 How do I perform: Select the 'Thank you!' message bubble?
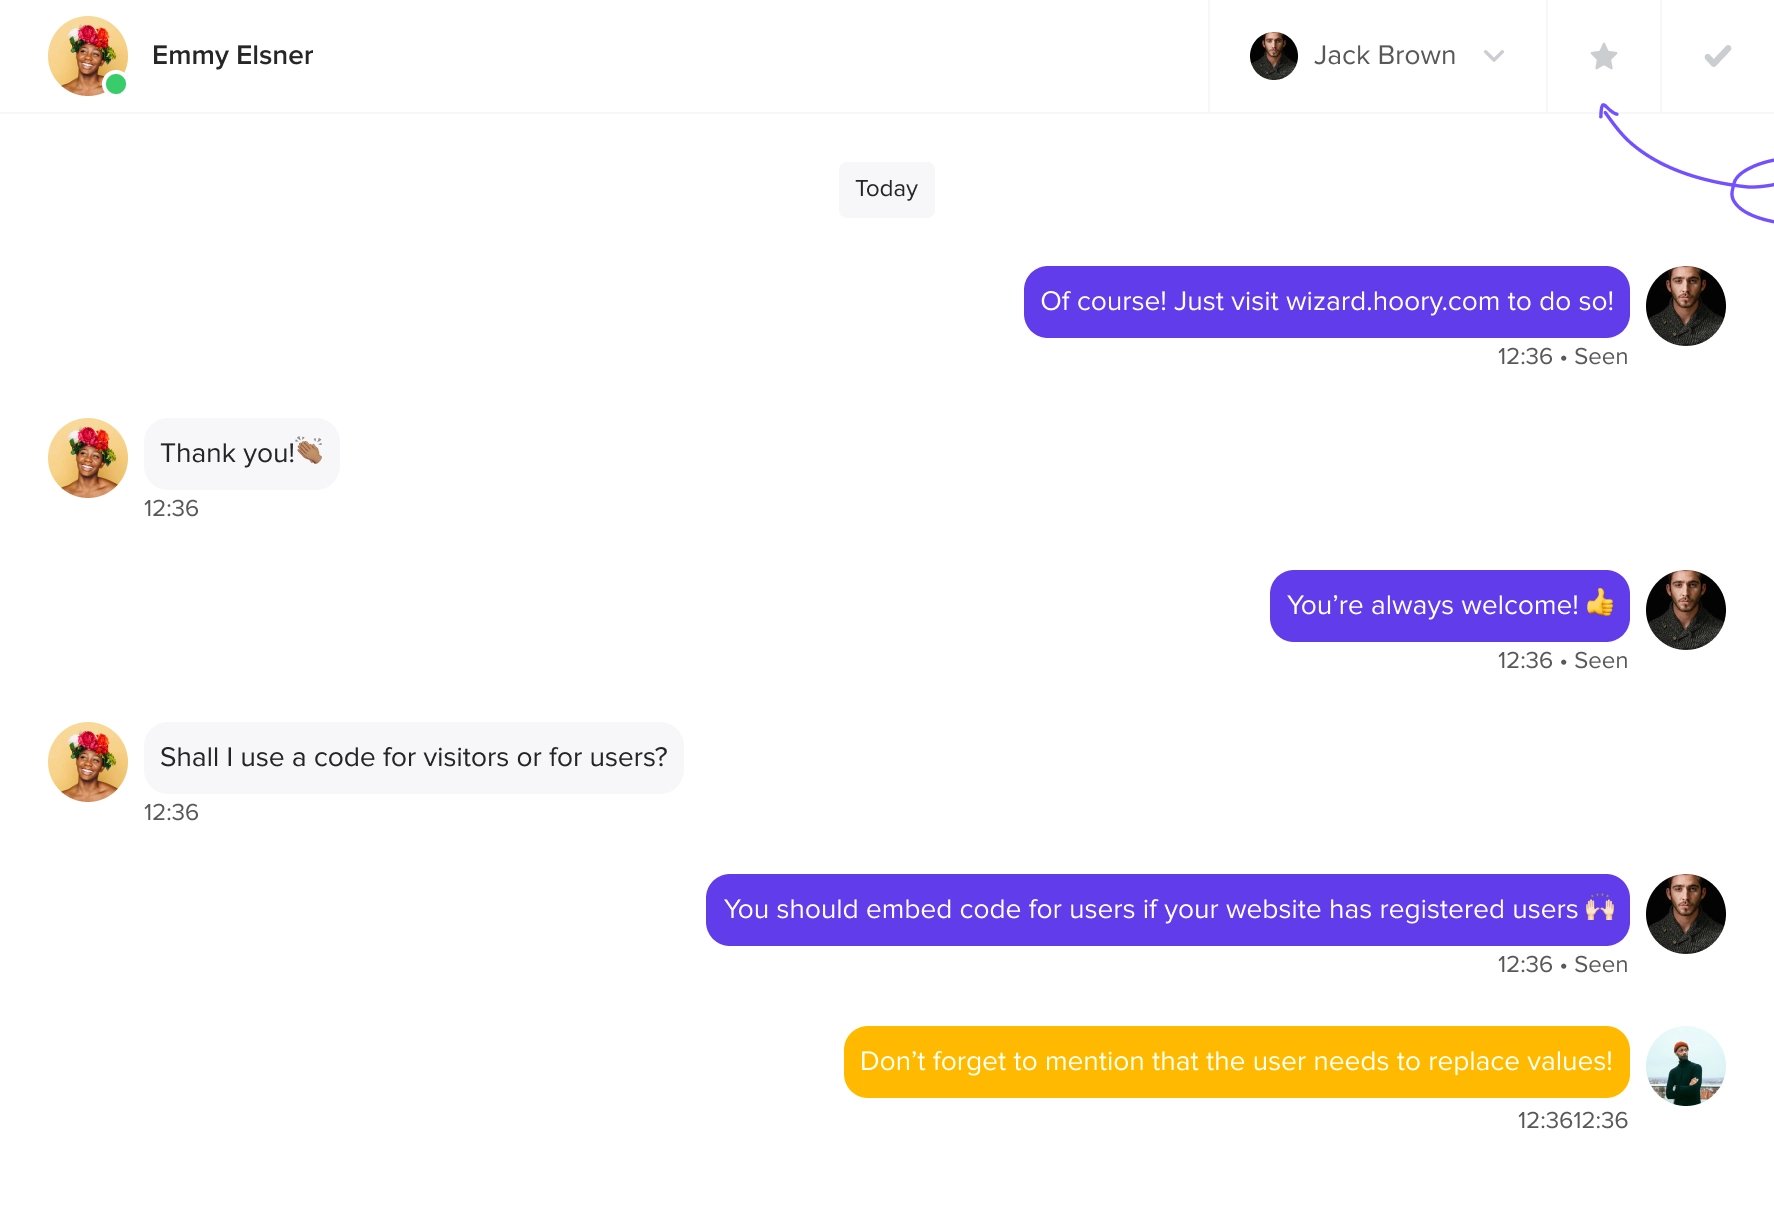coord(241,454)
